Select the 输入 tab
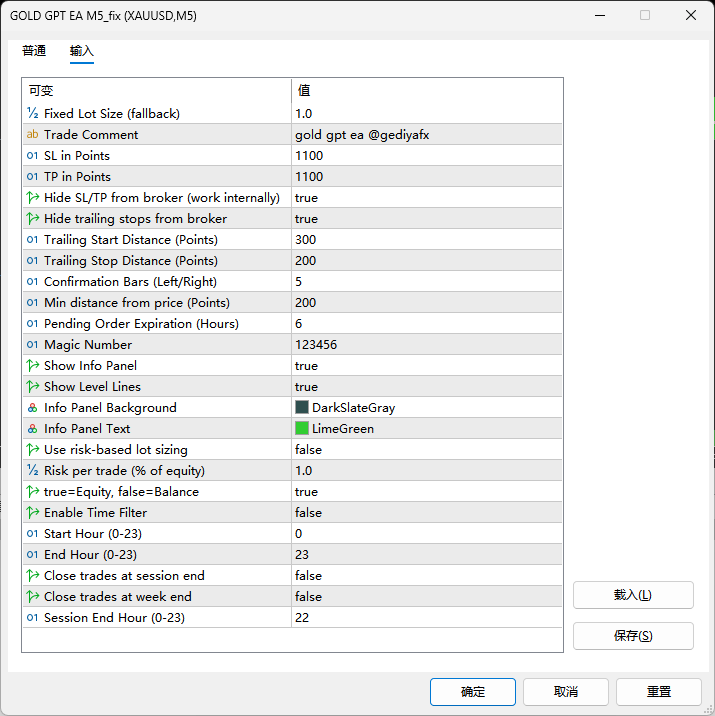Viewport: 715px width, 716px height. 82,51
